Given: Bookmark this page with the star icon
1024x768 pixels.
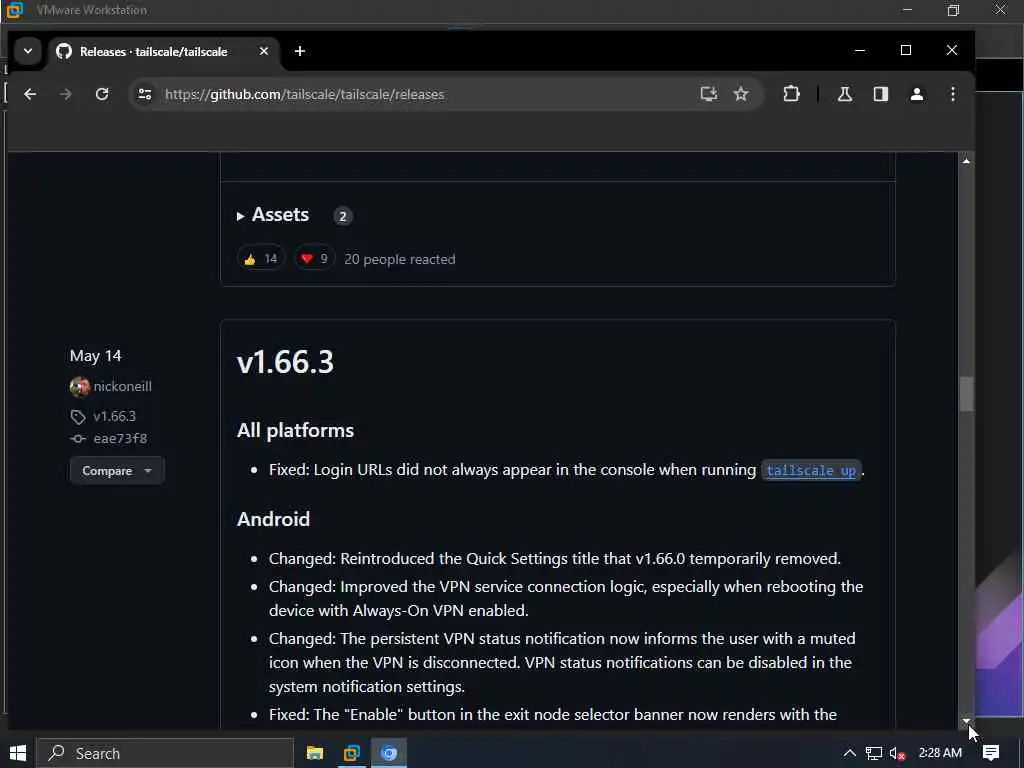Looking at the screenshot, I should tap(741, 94).
